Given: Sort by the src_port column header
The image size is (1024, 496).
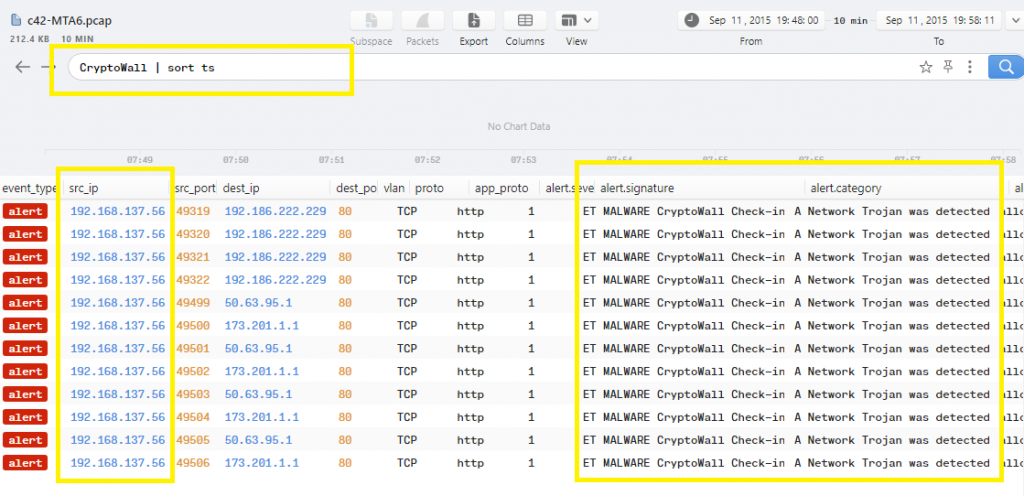Looking at the screenshot, I should 195,188.
